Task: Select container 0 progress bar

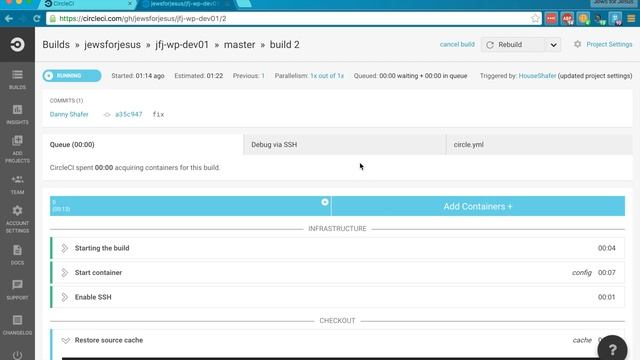Action: pos(191,206)
